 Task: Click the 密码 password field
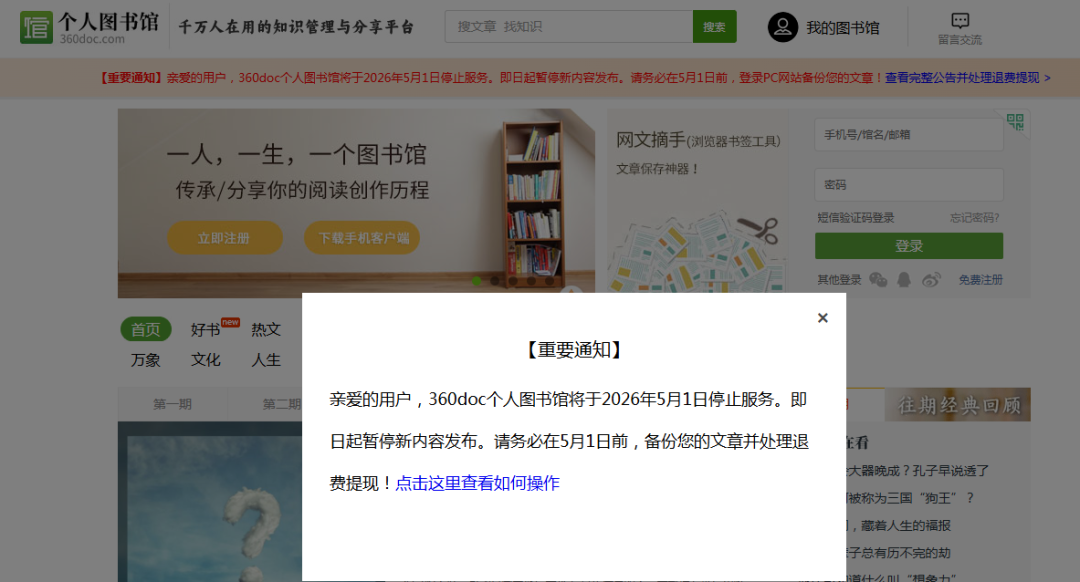(x=908, y=185)
